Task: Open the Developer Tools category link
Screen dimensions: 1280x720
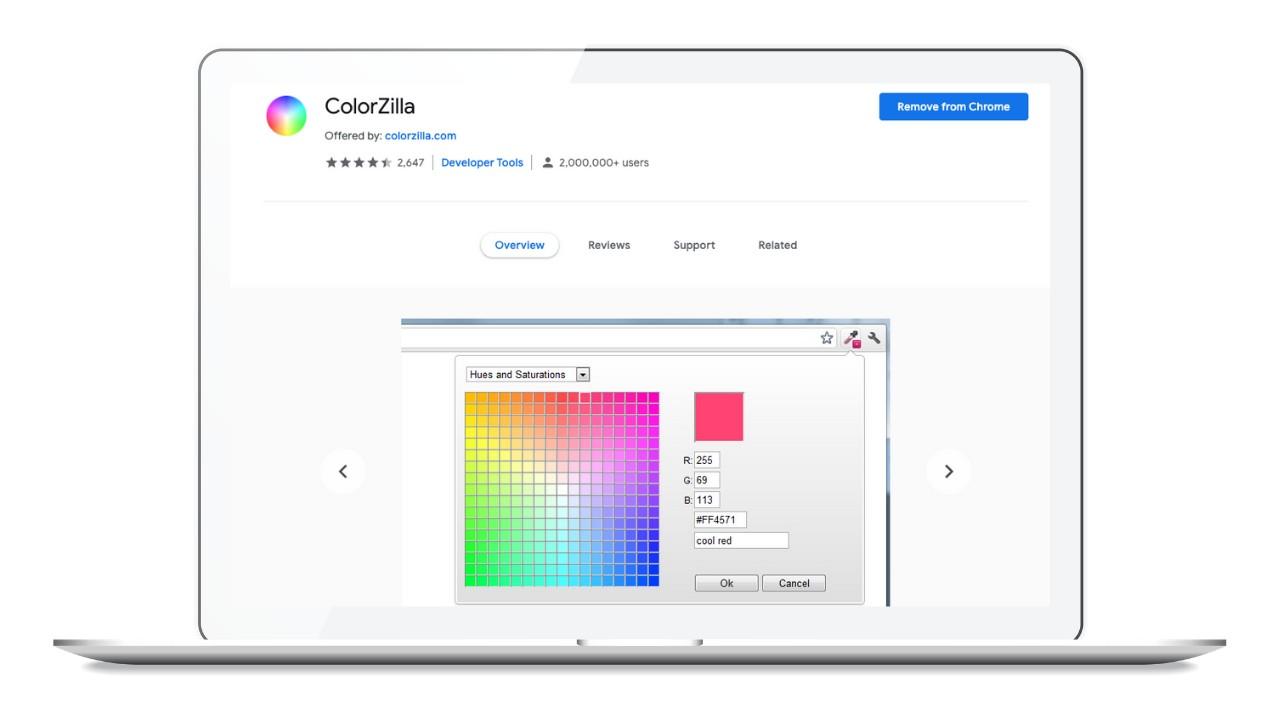Action: [482, 163]
